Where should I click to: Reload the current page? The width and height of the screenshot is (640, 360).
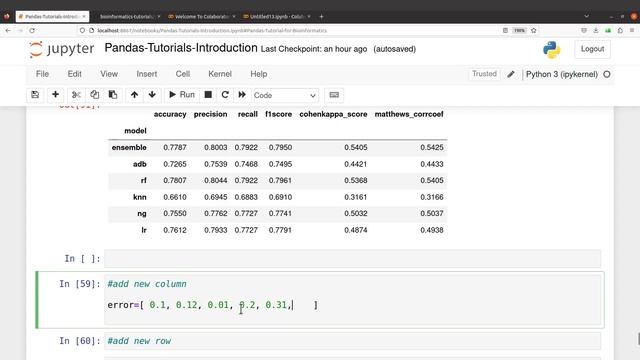pos(32,31)
